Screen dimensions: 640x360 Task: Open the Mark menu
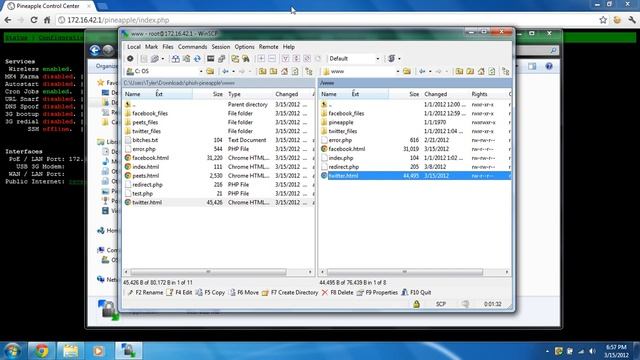[x=151, y=47]
